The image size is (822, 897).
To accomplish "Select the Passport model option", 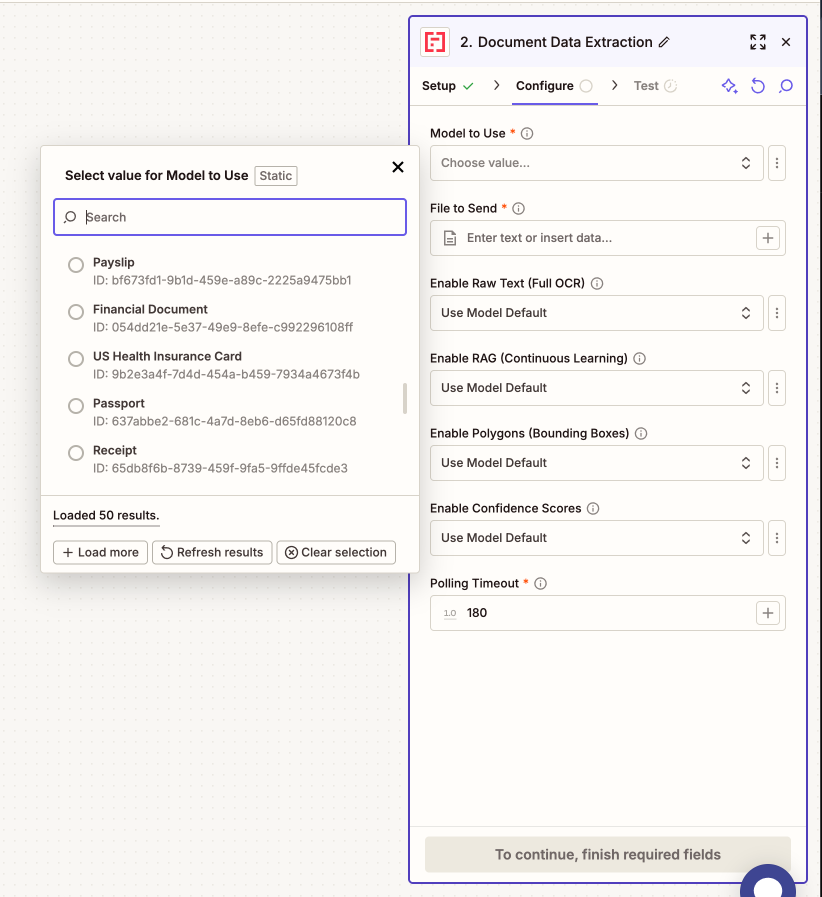I will click(75, 406).
